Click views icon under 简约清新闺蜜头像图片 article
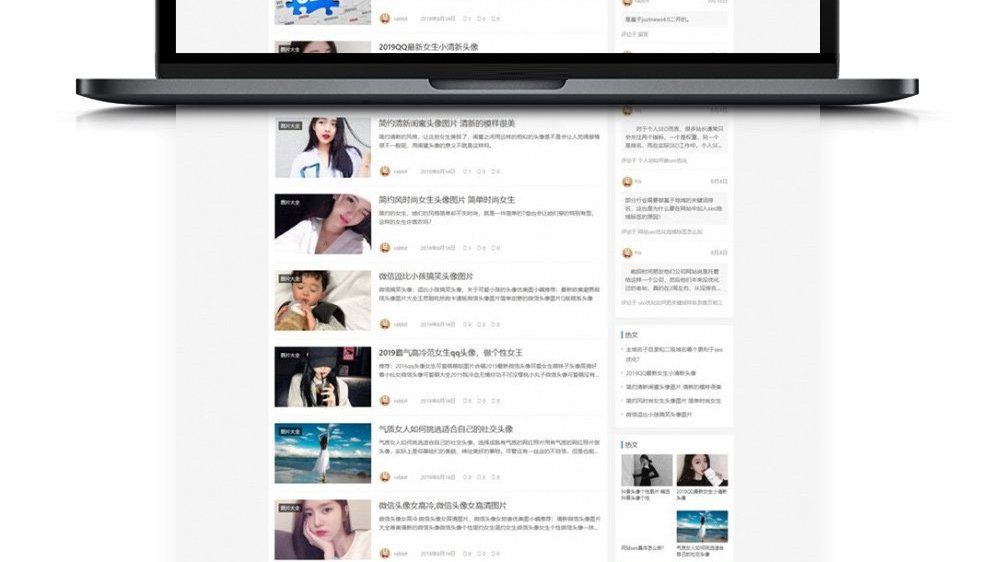 [x=465, y=172]
